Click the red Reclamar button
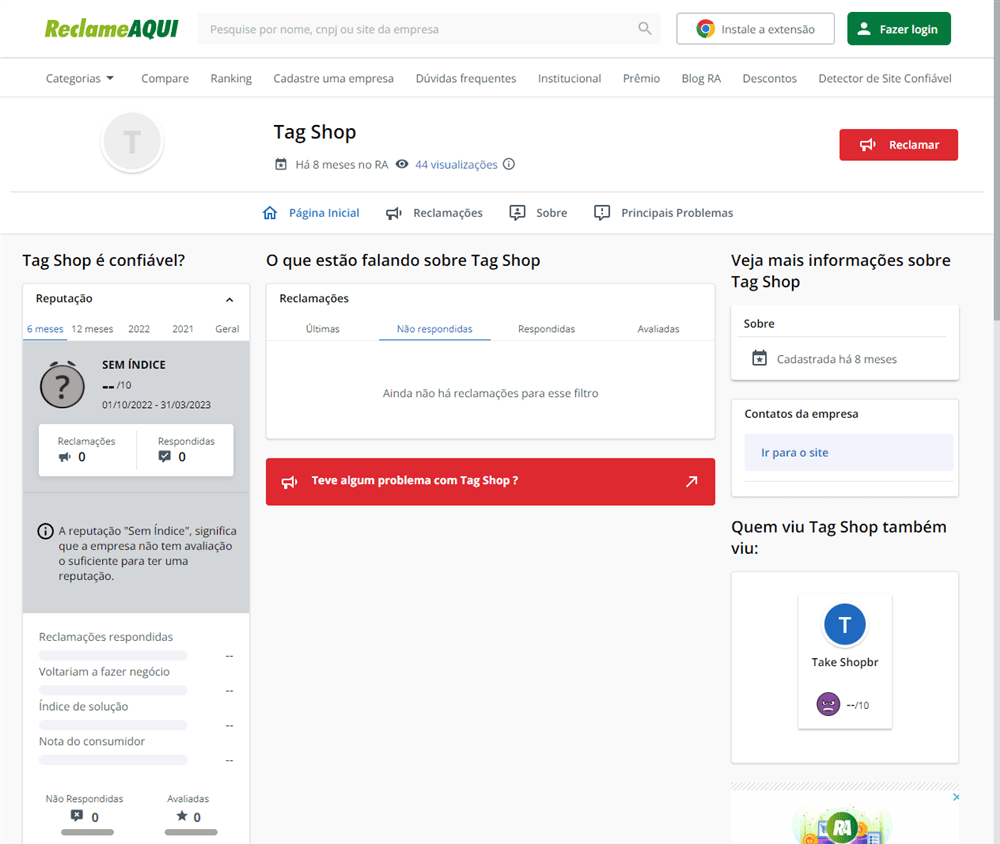This screenshot has height=844, width=1000. [x=899, y=145]
